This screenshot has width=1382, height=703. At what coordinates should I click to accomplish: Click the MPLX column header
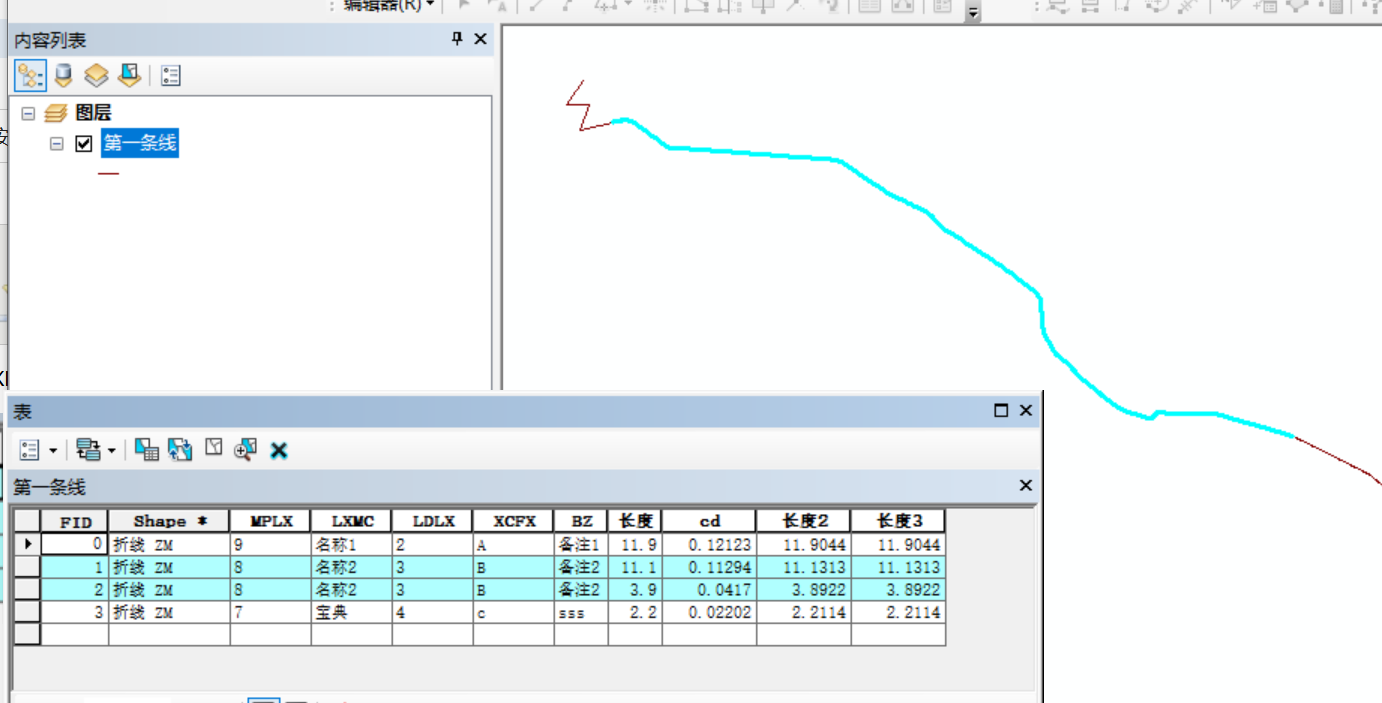point(270,521)
